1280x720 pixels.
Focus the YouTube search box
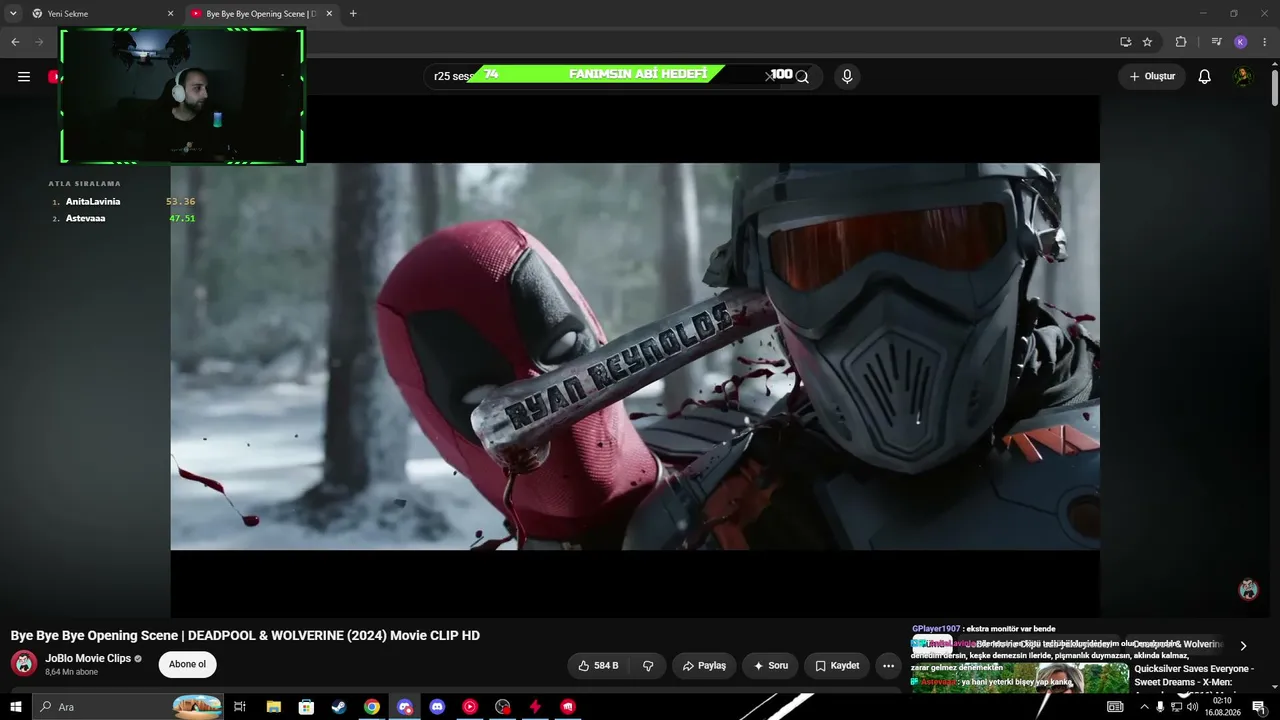click(600, 77)
